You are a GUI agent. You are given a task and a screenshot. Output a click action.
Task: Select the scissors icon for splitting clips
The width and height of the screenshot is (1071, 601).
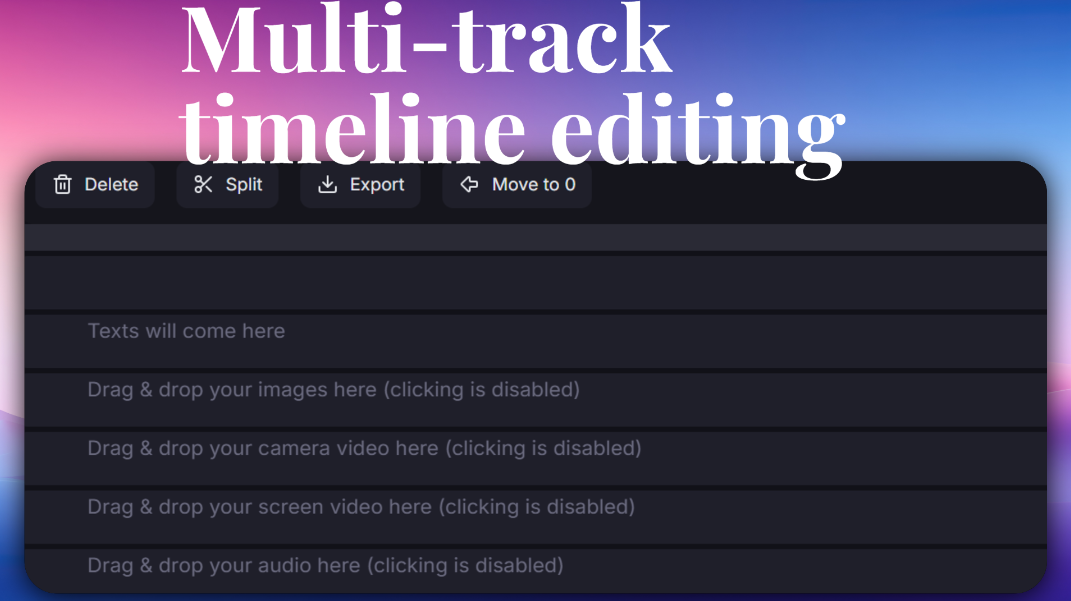203,184
